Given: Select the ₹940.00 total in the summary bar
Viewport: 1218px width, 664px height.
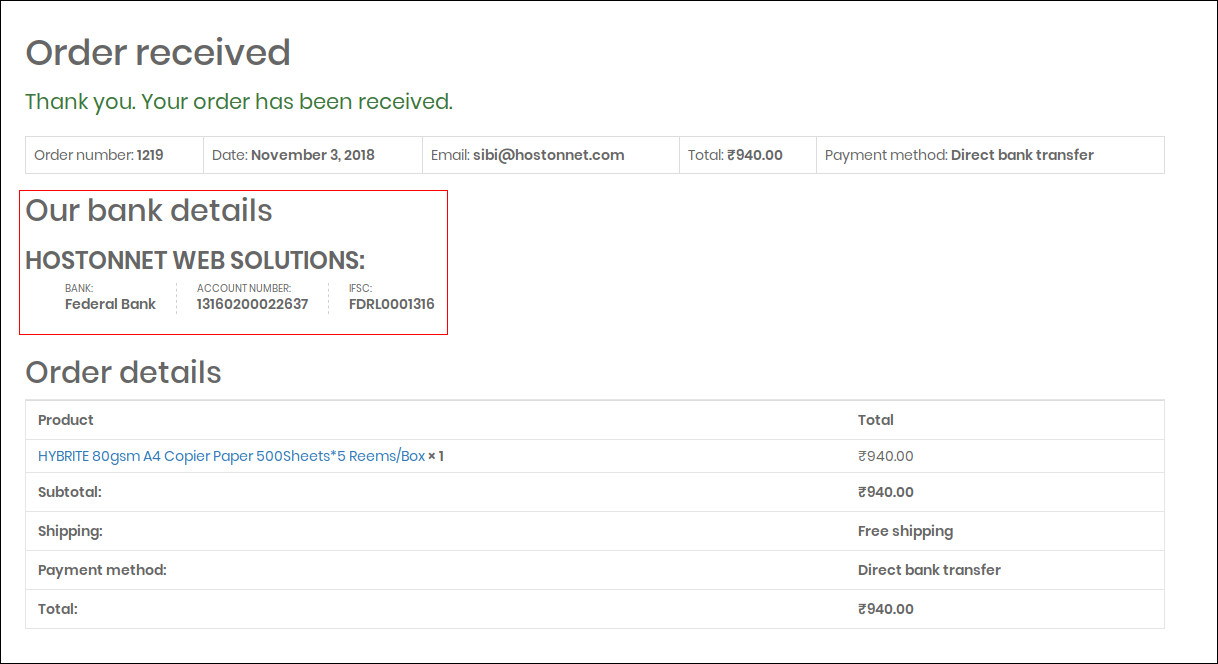Looking at the screenshot, I should (x=755, y=155).
